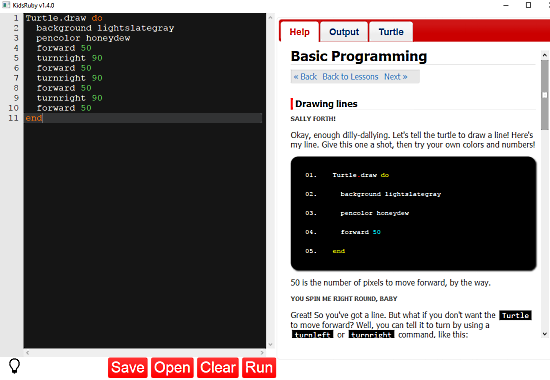Return via Back to Lessons link

tap(350, 77)
